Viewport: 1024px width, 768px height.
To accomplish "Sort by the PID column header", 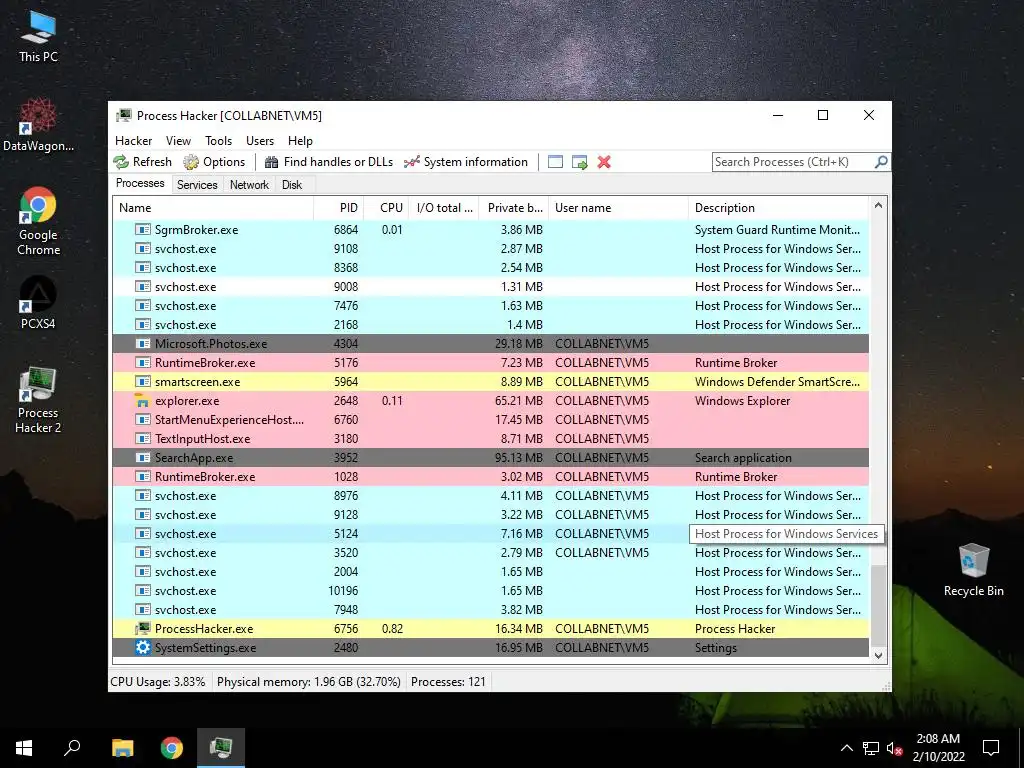I will tap(339, 208).
